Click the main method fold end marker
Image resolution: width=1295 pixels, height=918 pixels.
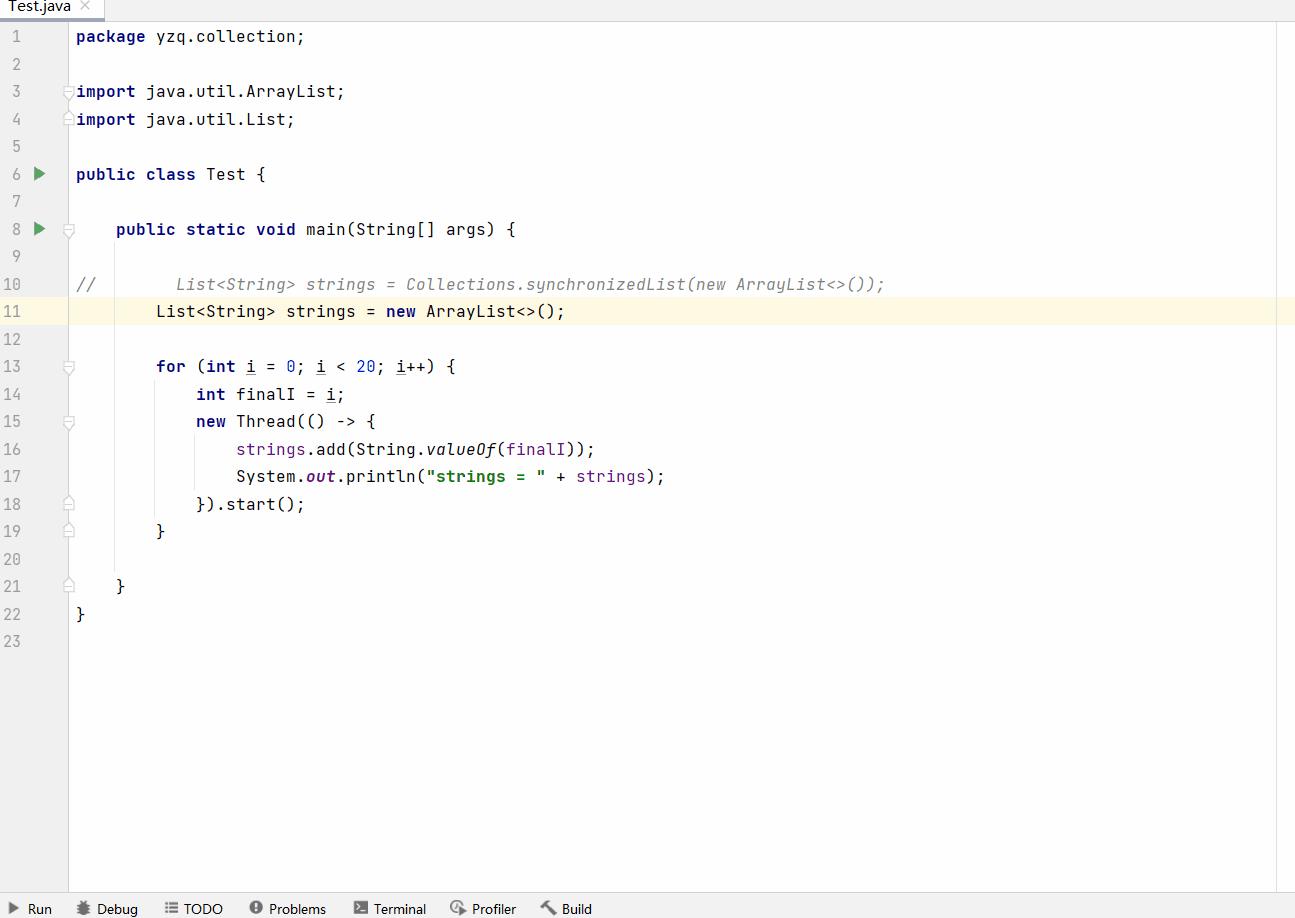[x=68, y=585]
